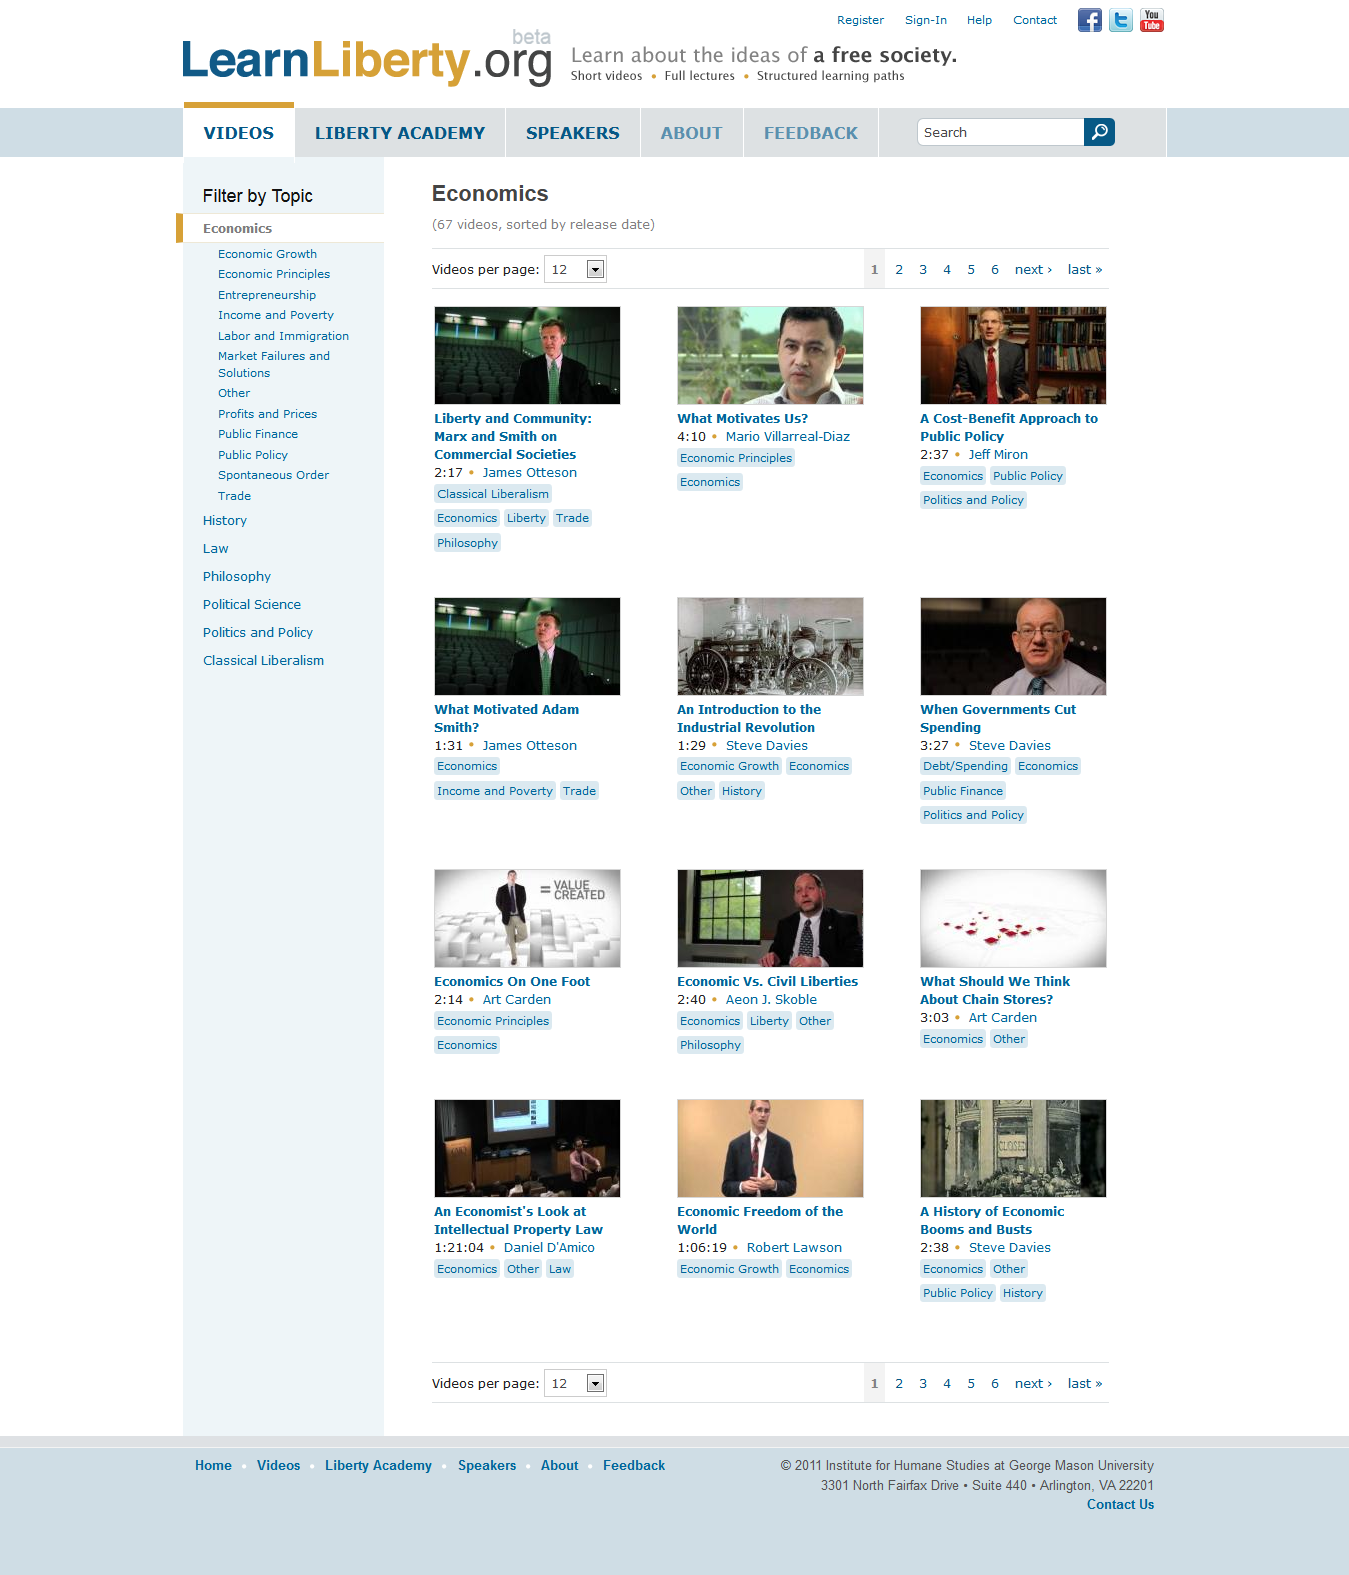Open footer Contact Us link
1349x1575 pixels.
(x=1120, y=1504)
